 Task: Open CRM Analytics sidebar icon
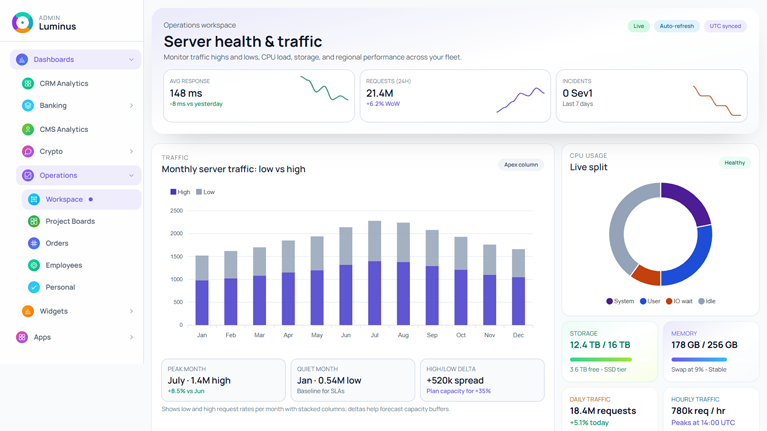28,84
